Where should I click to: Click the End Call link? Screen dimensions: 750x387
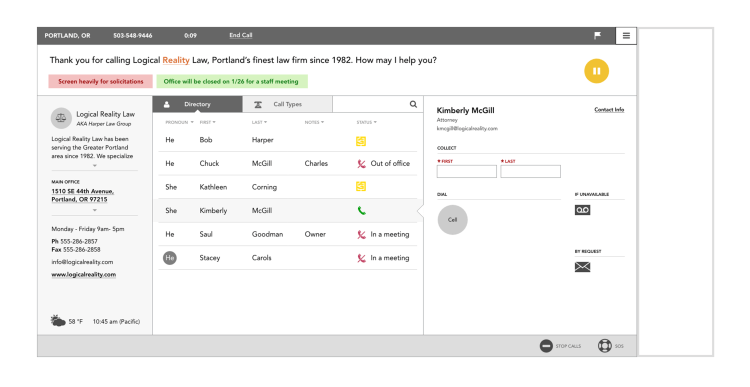pyautogui.click(x=241, y=35)
